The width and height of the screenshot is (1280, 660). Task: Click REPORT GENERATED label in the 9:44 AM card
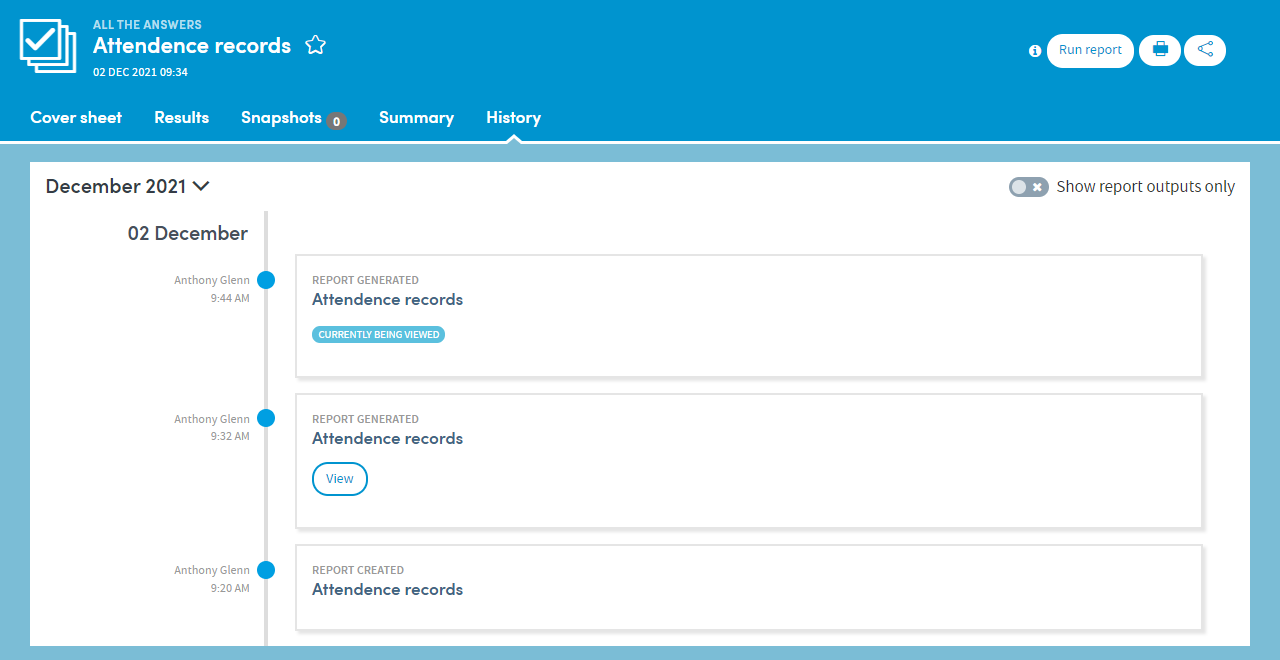pos(365,281)
